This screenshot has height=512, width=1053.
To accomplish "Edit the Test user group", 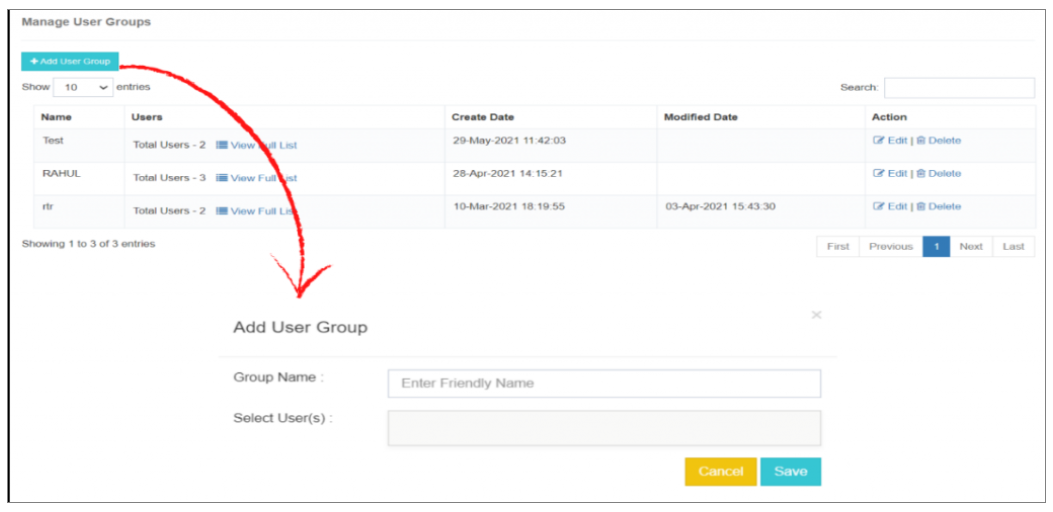I will 890,140.
